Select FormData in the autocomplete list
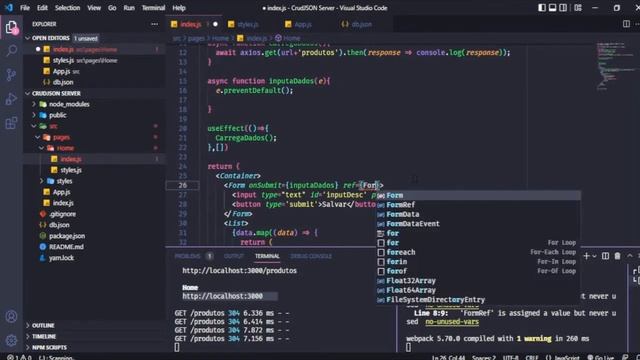 click(478, 214)
